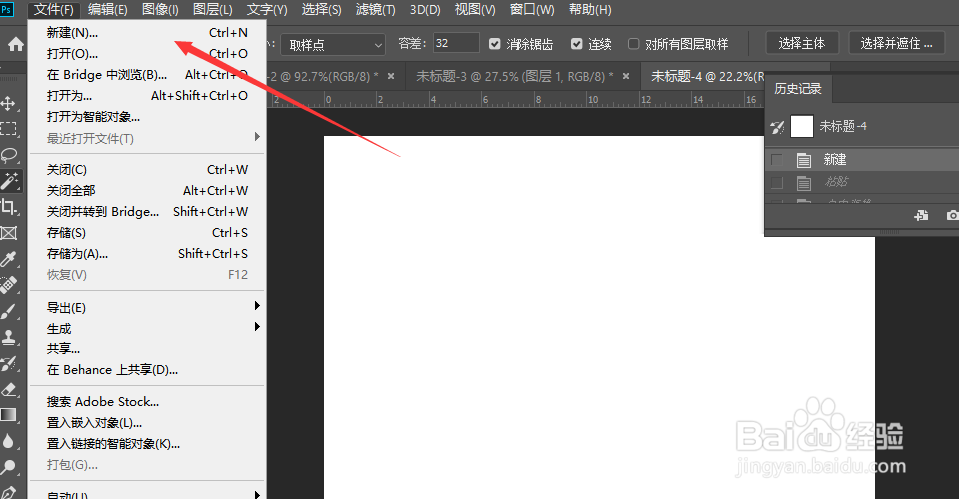Choose 置入链接的智能对象(K)... menu item

tap(147, 444)
